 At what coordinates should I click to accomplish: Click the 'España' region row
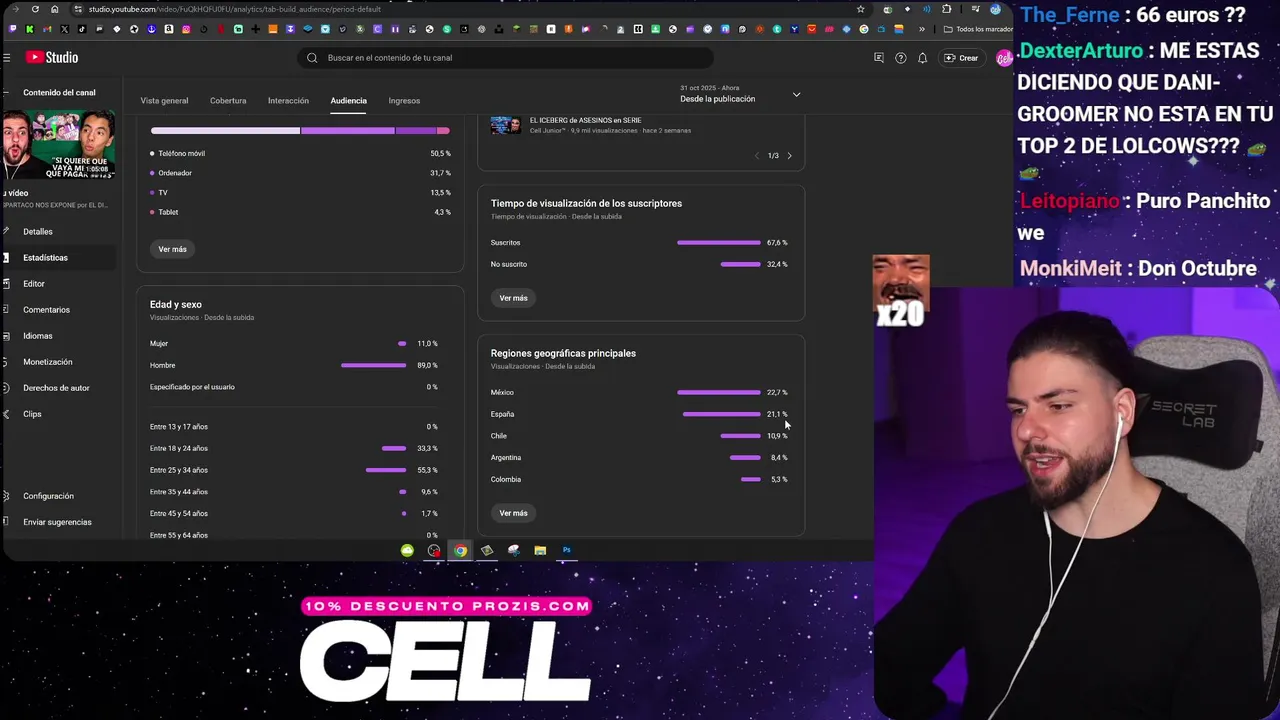pyautogui.click(x=639, y=414)
